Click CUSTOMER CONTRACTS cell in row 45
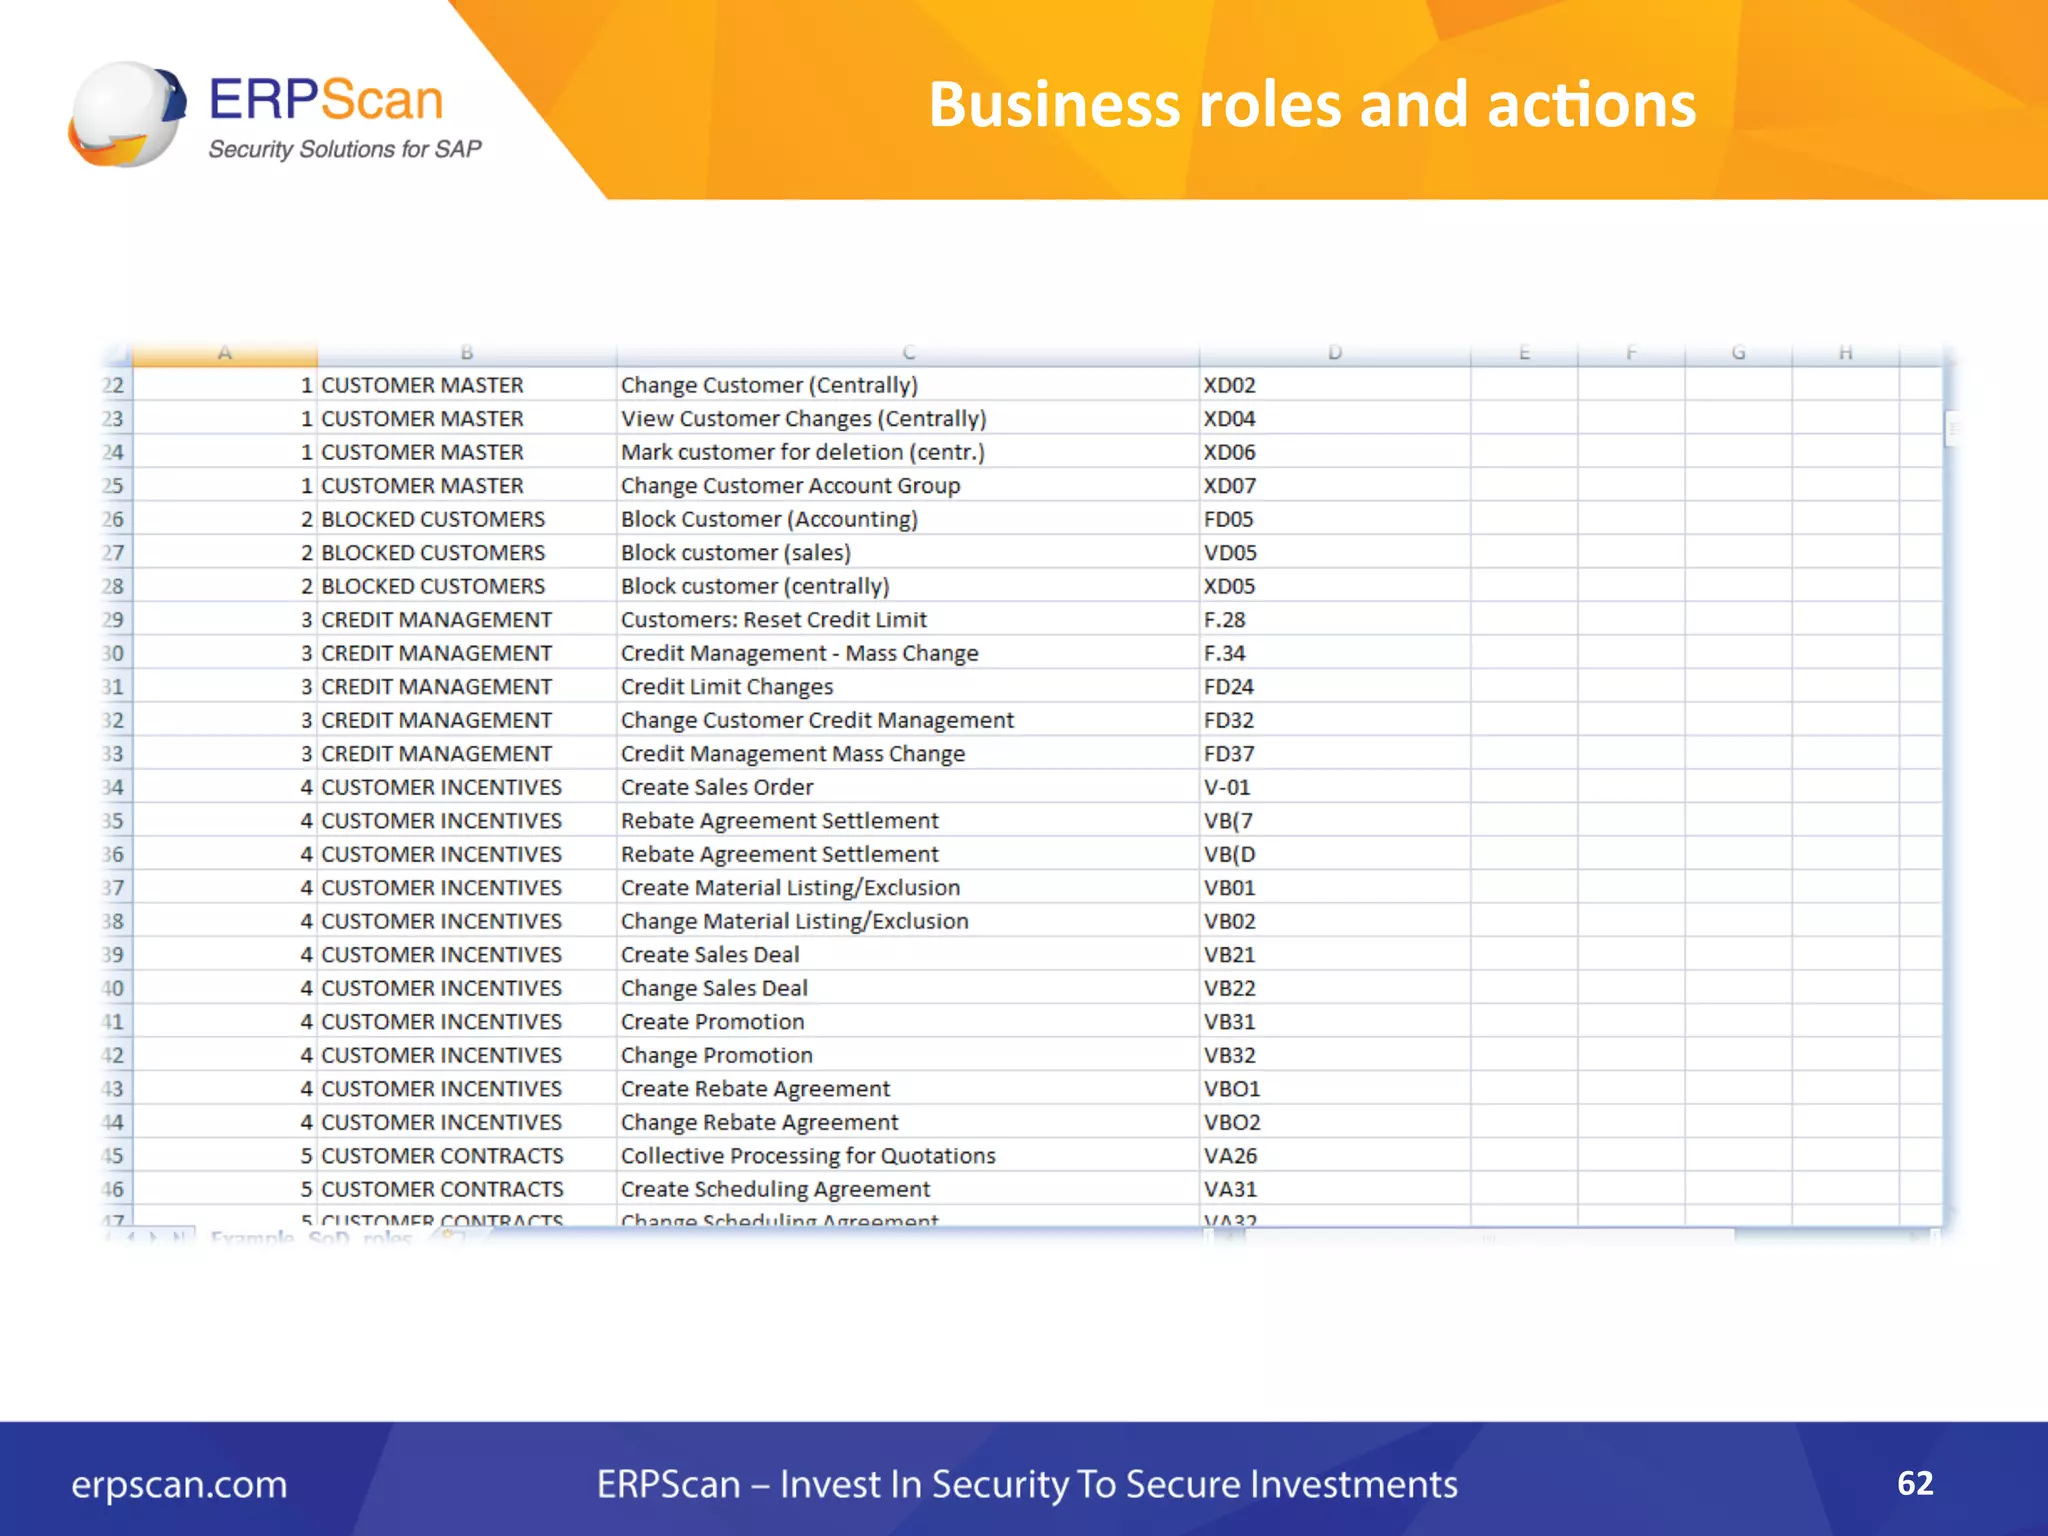This screenshot has height=1536, width=2048. (x=466, y=1155)
